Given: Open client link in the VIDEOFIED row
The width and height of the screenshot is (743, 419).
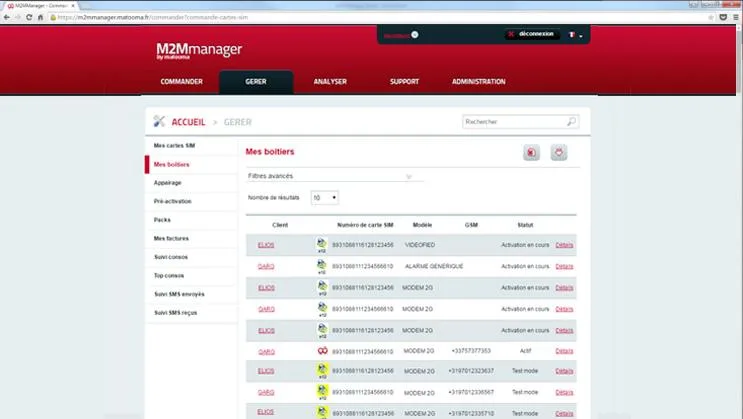Looking at the screenshot, I should click(x=266, y=245).
